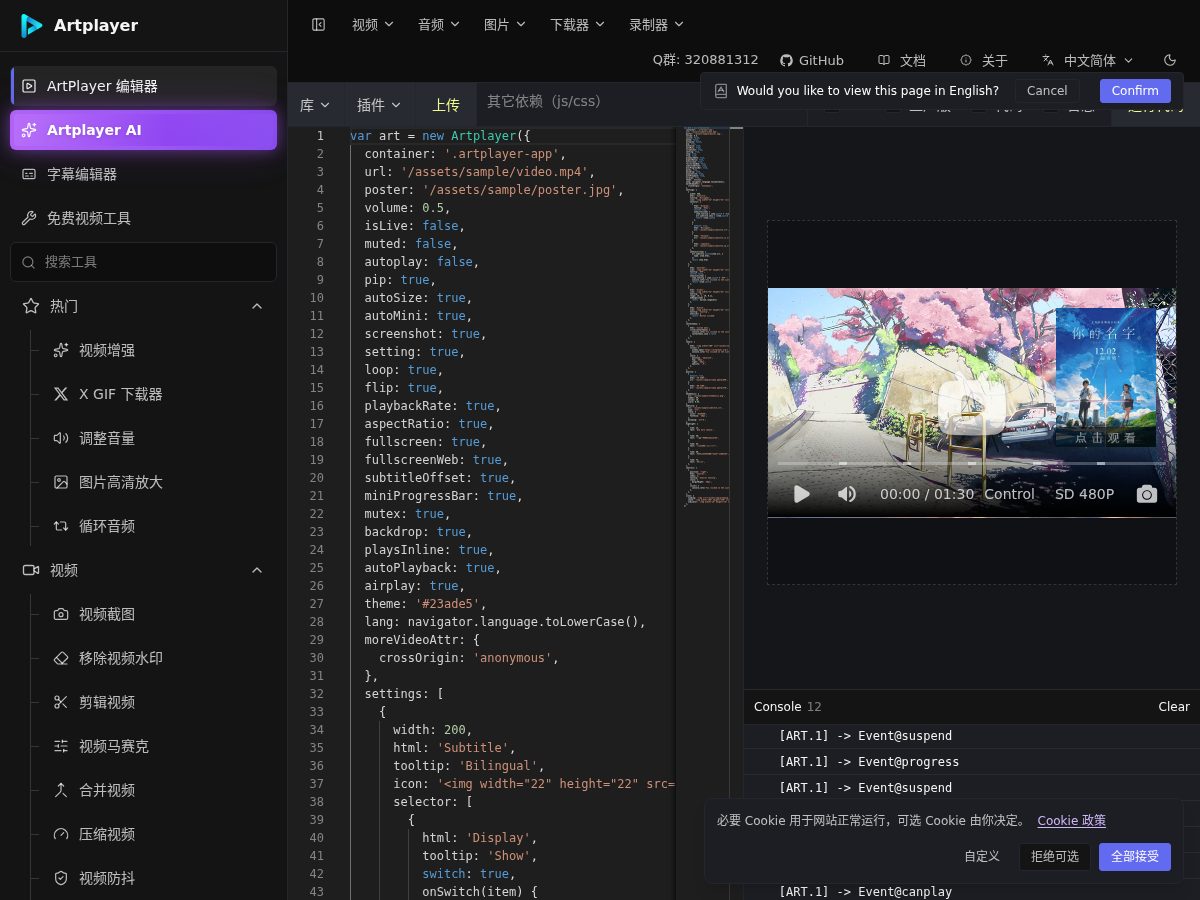Open the 图片 top menu dropdown
The width and height of the screenshot is (1200, 900).
[504, 24]
